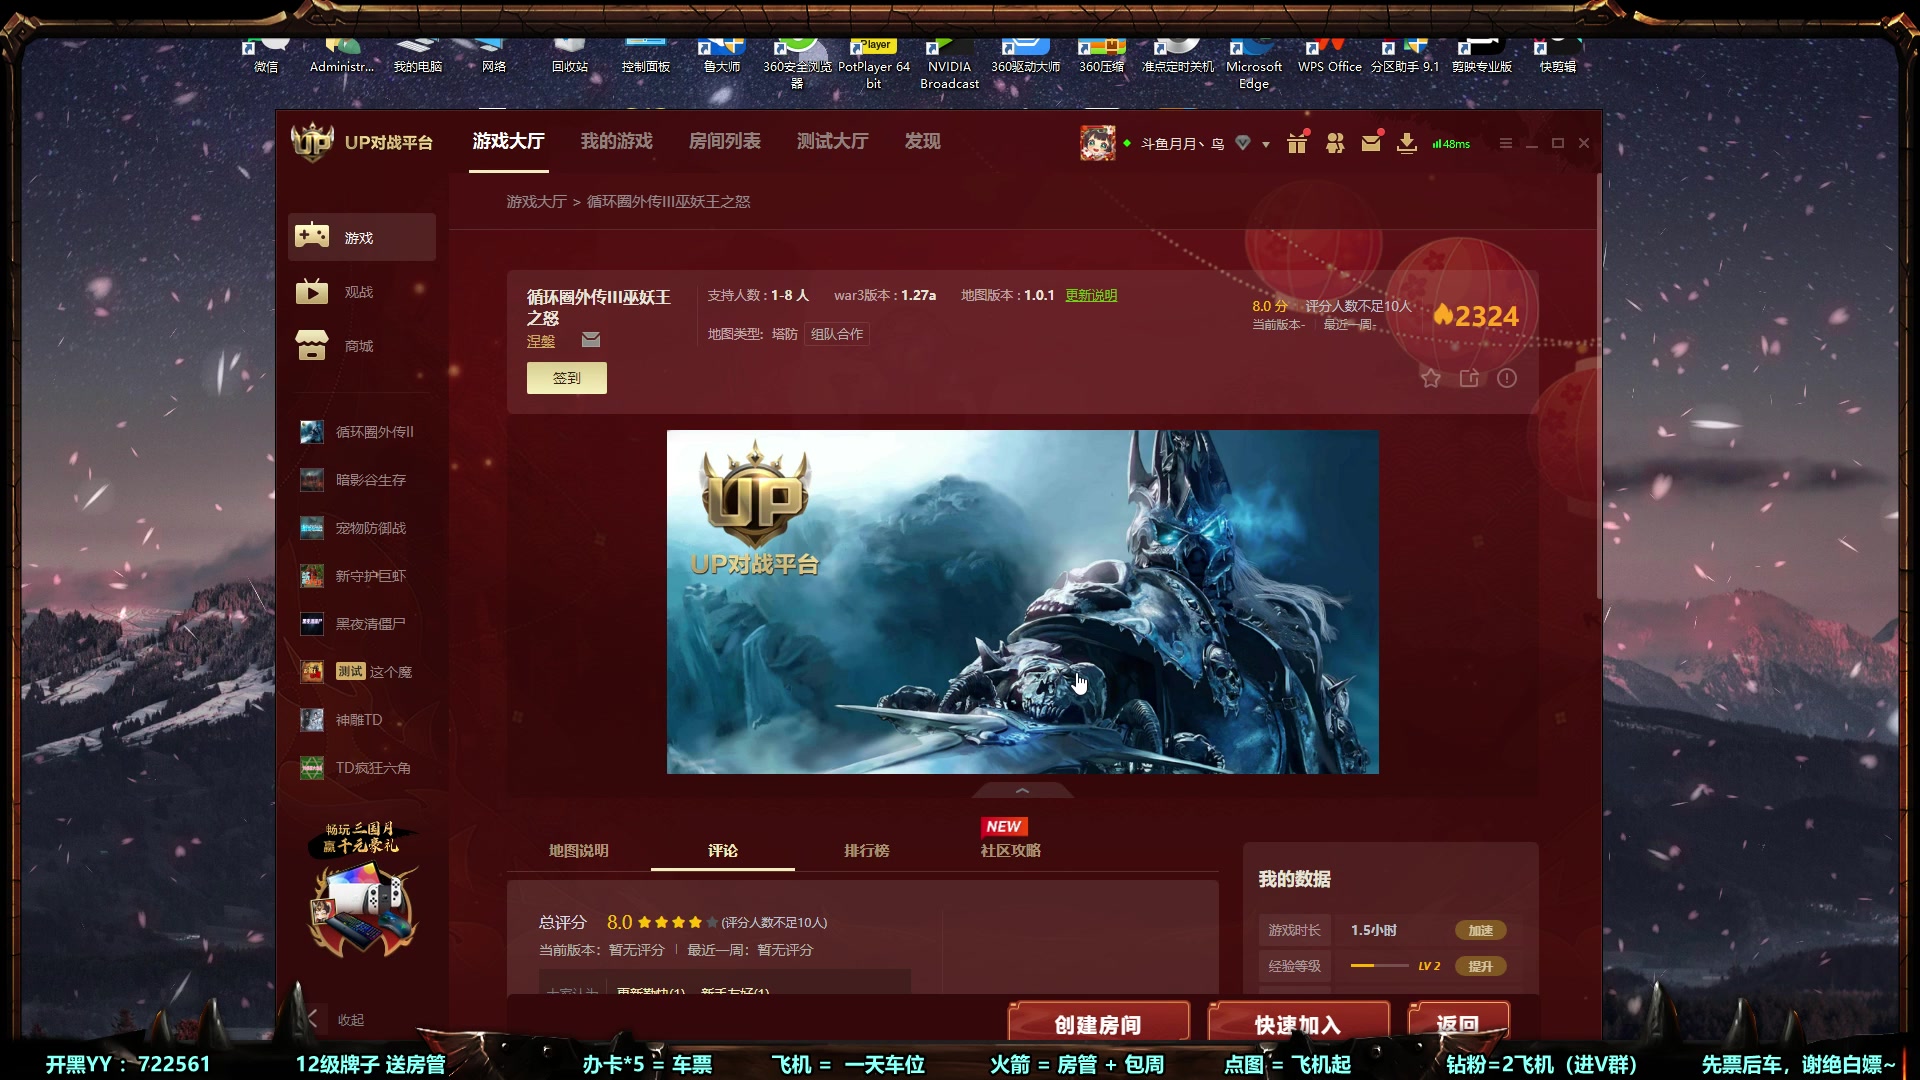Click the UP对战平台 logo
1920x1080 pixels.
point(362,142)
